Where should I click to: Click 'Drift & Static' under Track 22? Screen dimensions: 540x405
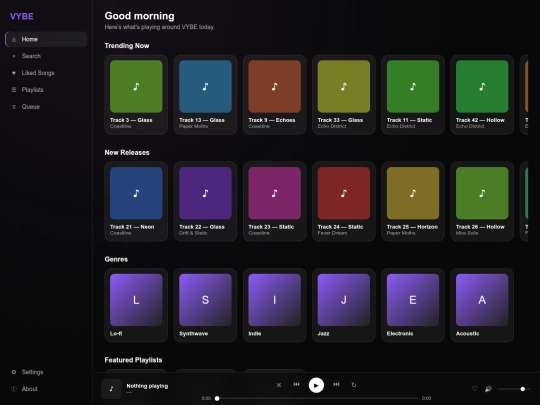(x=193, y=233)
